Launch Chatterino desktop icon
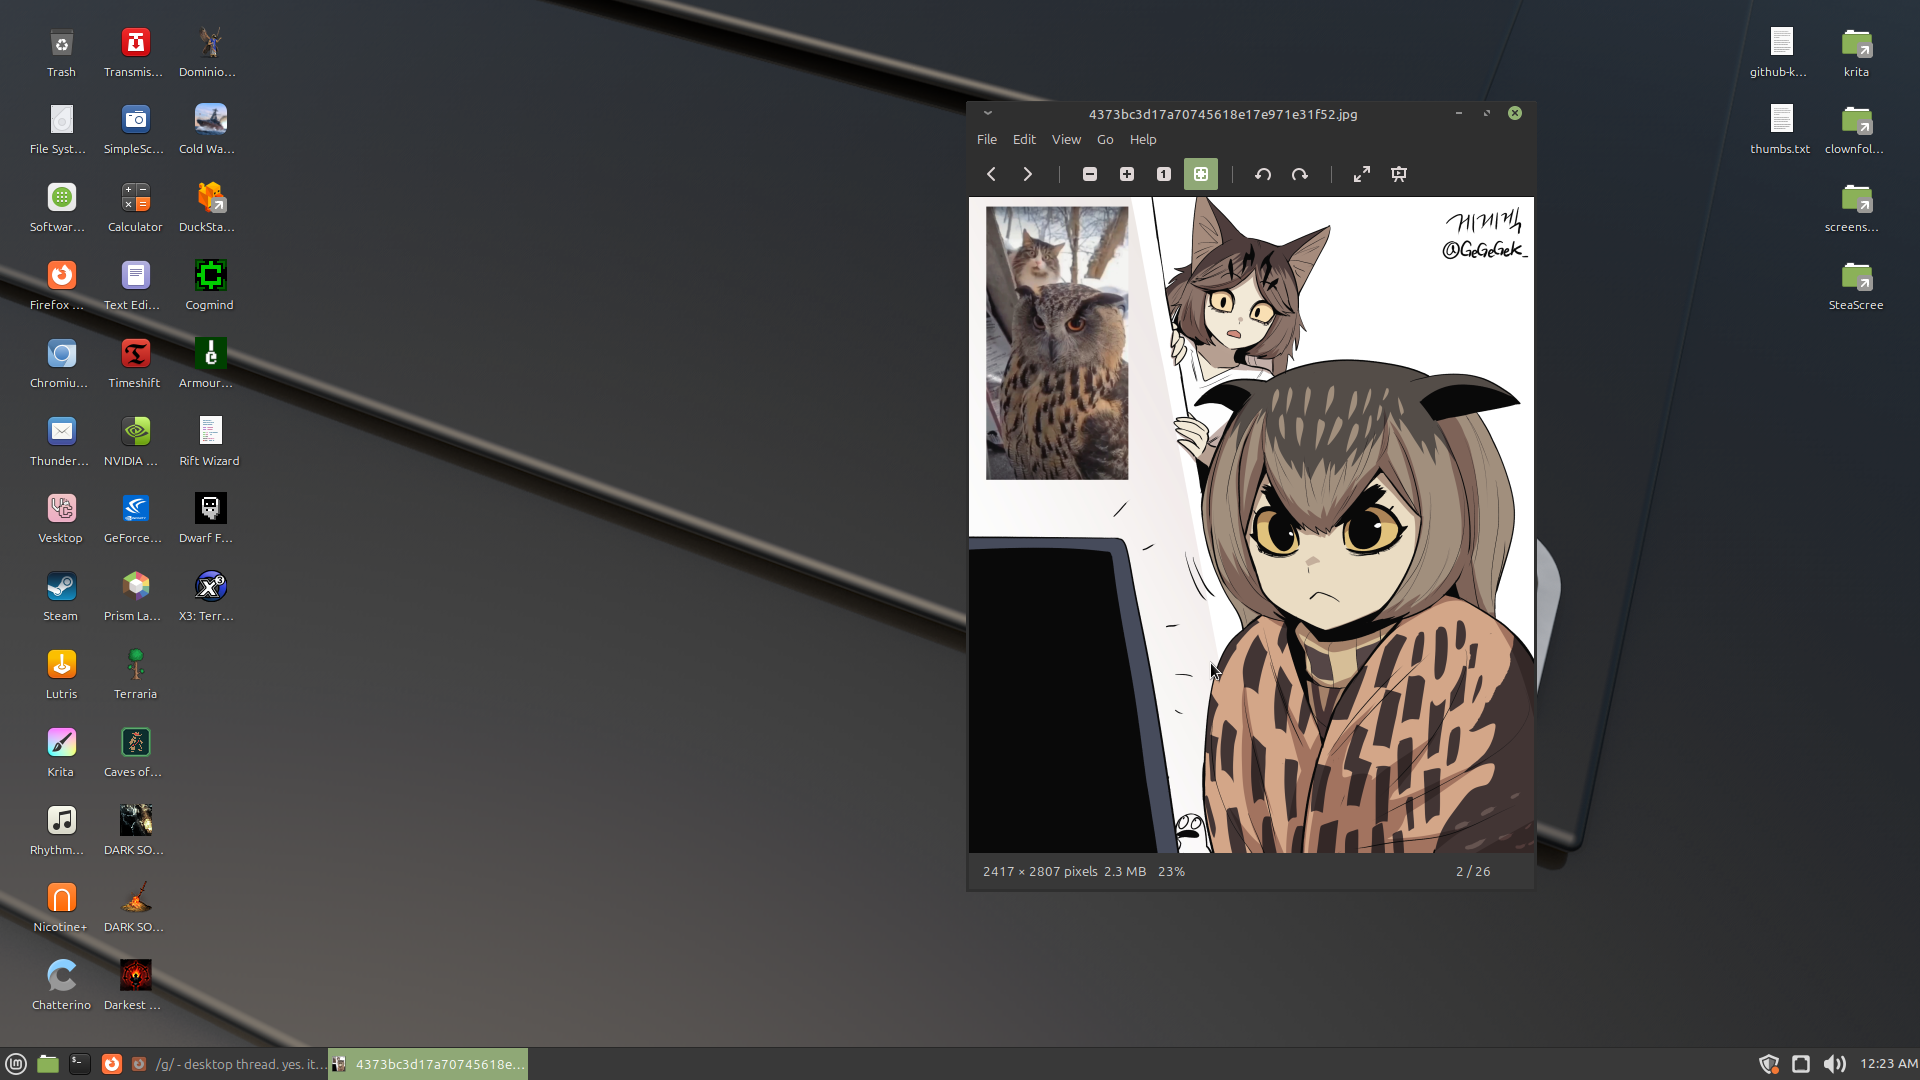Viewport: 1920px width, 1080px height. (x=61, y=986)
